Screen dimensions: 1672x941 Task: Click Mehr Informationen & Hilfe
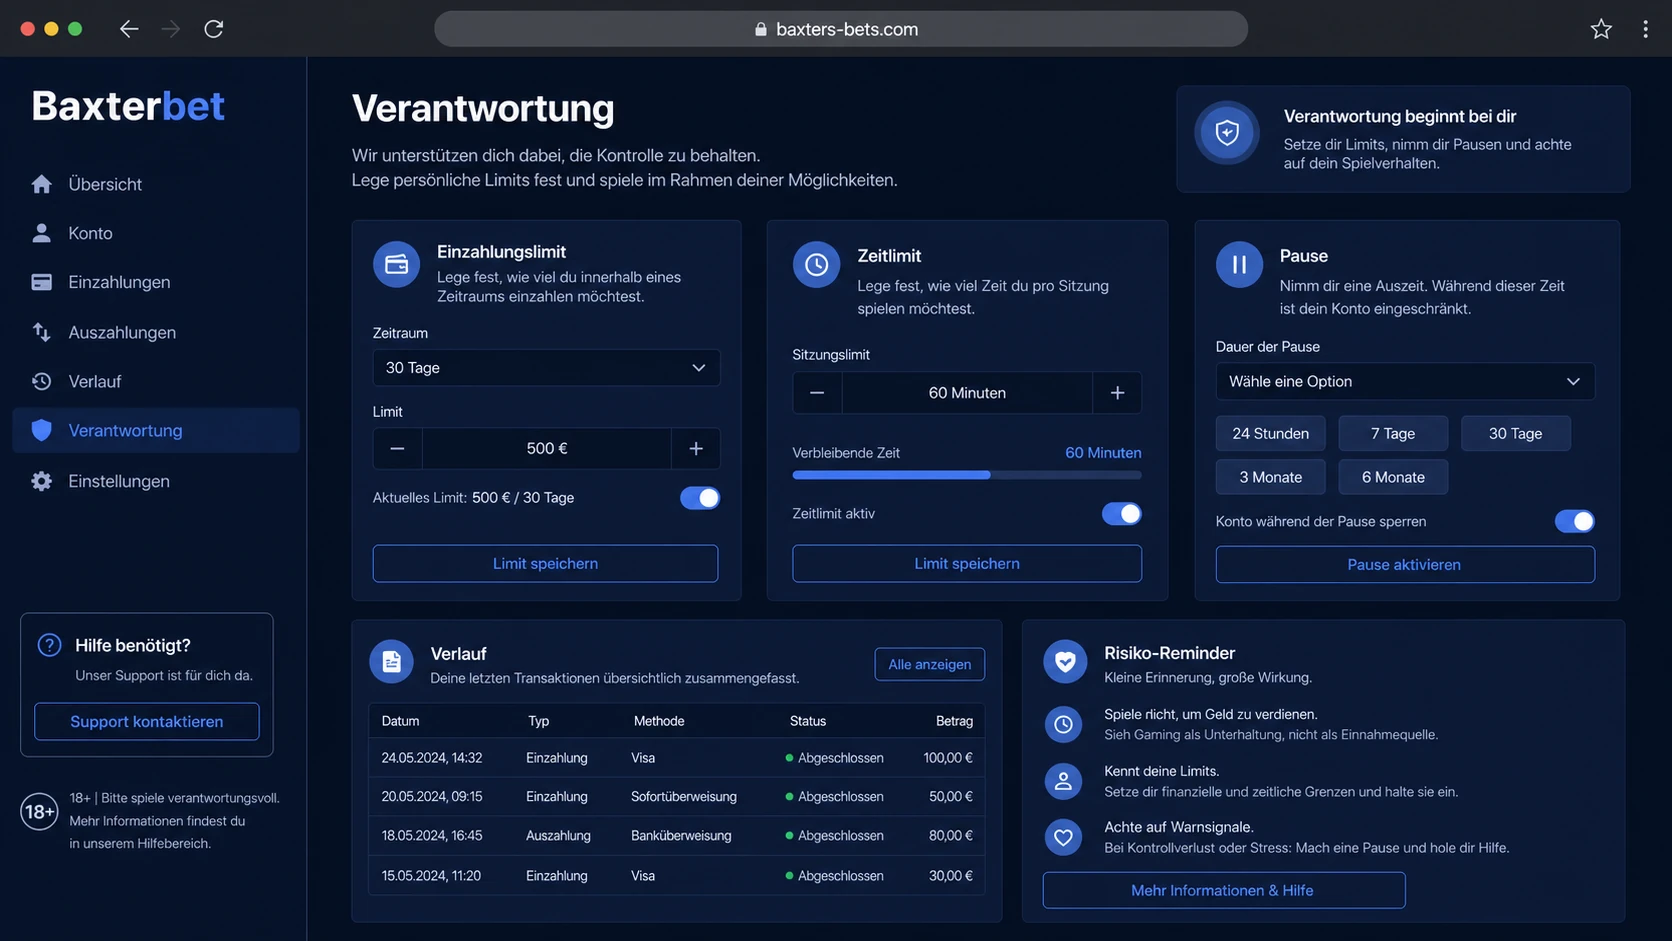pyautogui.click(x=1223, y=890)
